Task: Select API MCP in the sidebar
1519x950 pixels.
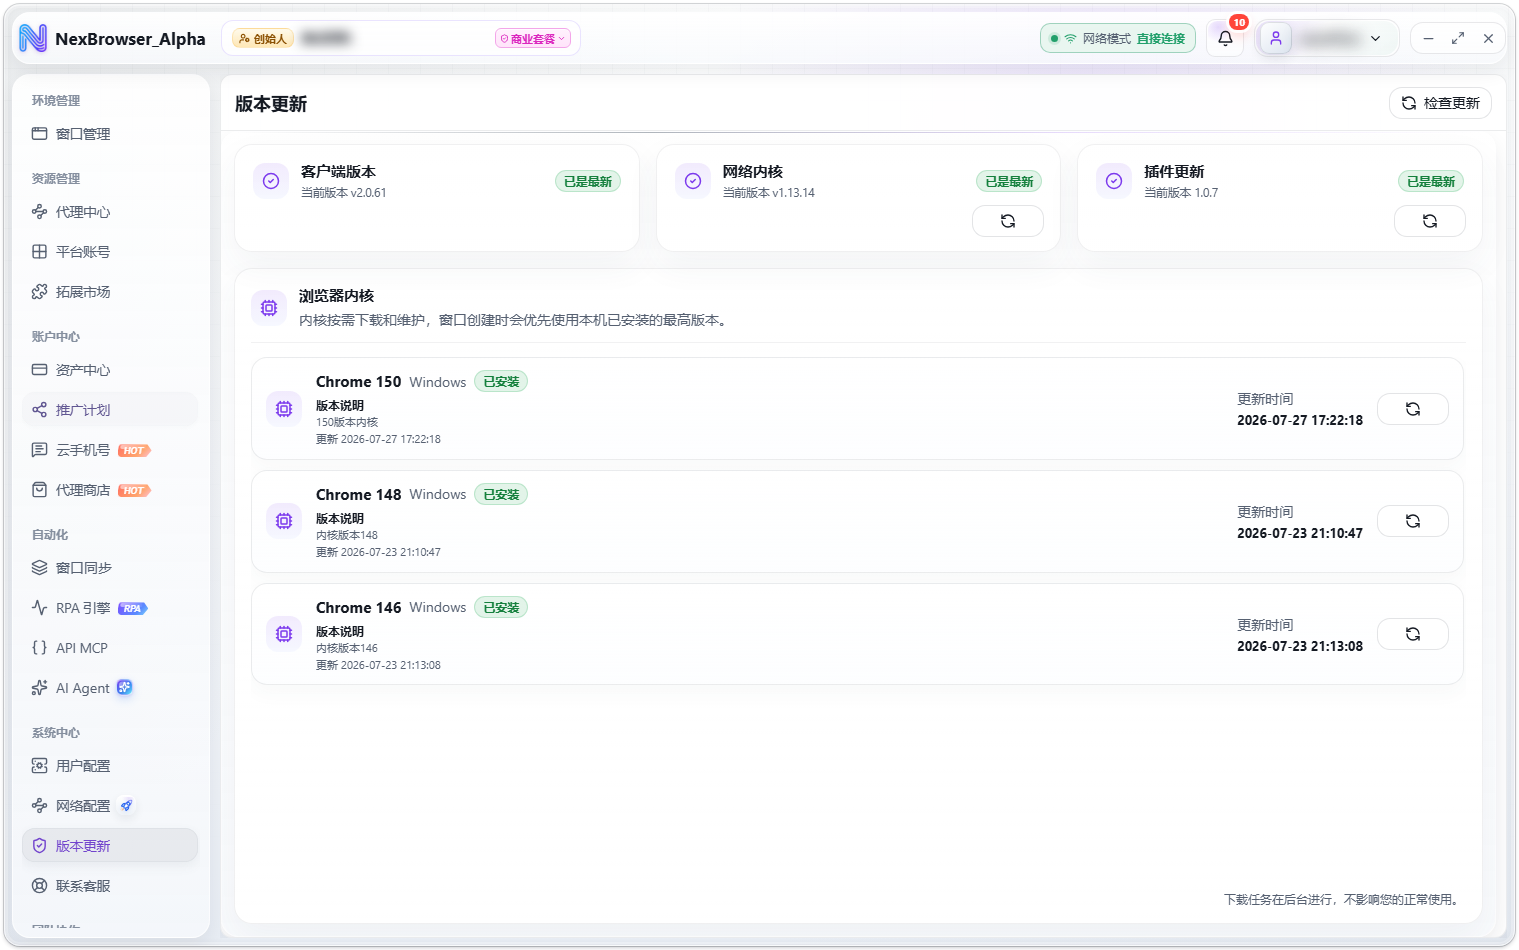Action: coord(110,648)
